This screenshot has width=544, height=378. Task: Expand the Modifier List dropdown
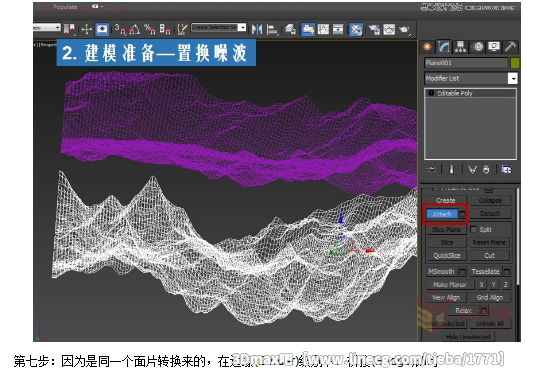coord(513,78)
